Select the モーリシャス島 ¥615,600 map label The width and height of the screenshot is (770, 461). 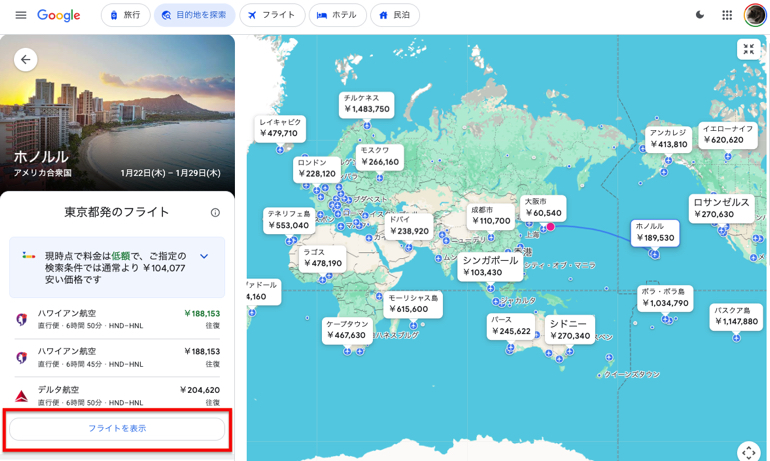(x=413, y=304)
